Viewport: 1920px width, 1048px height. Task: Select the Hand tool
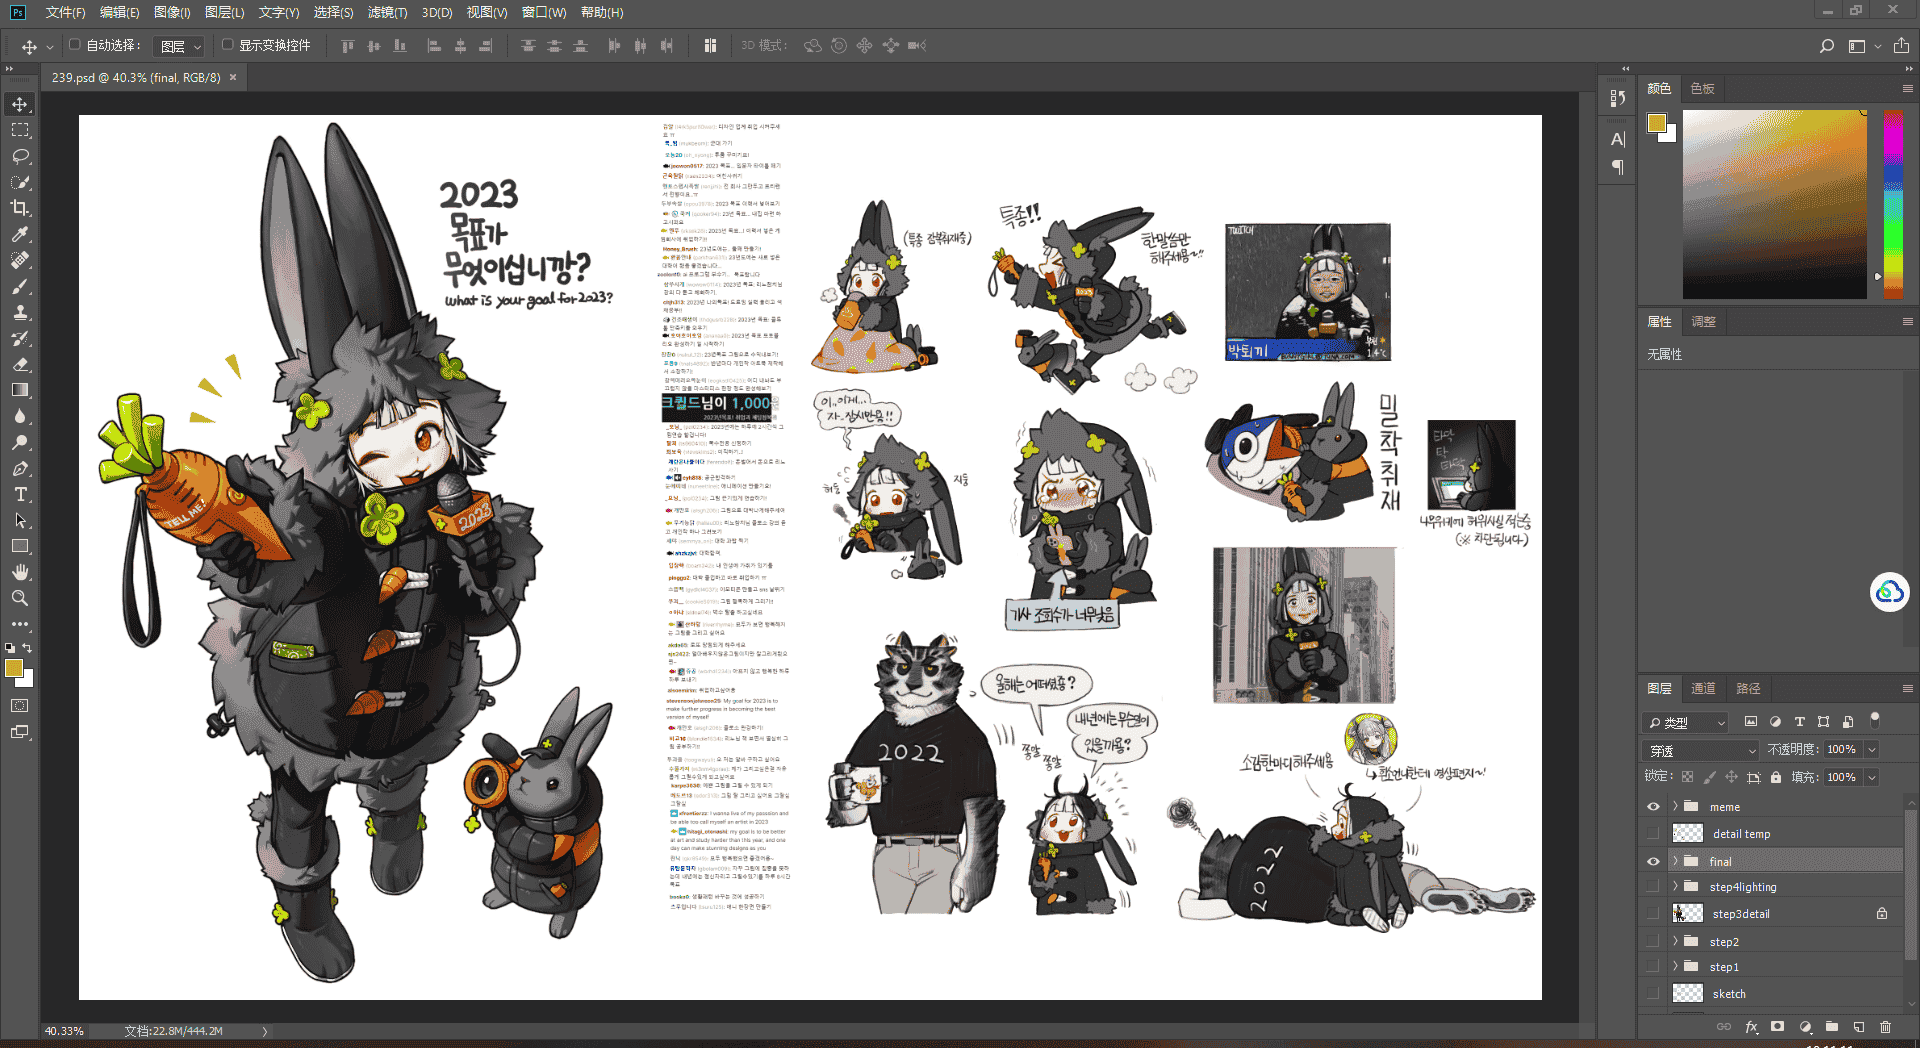pos(20,572)
